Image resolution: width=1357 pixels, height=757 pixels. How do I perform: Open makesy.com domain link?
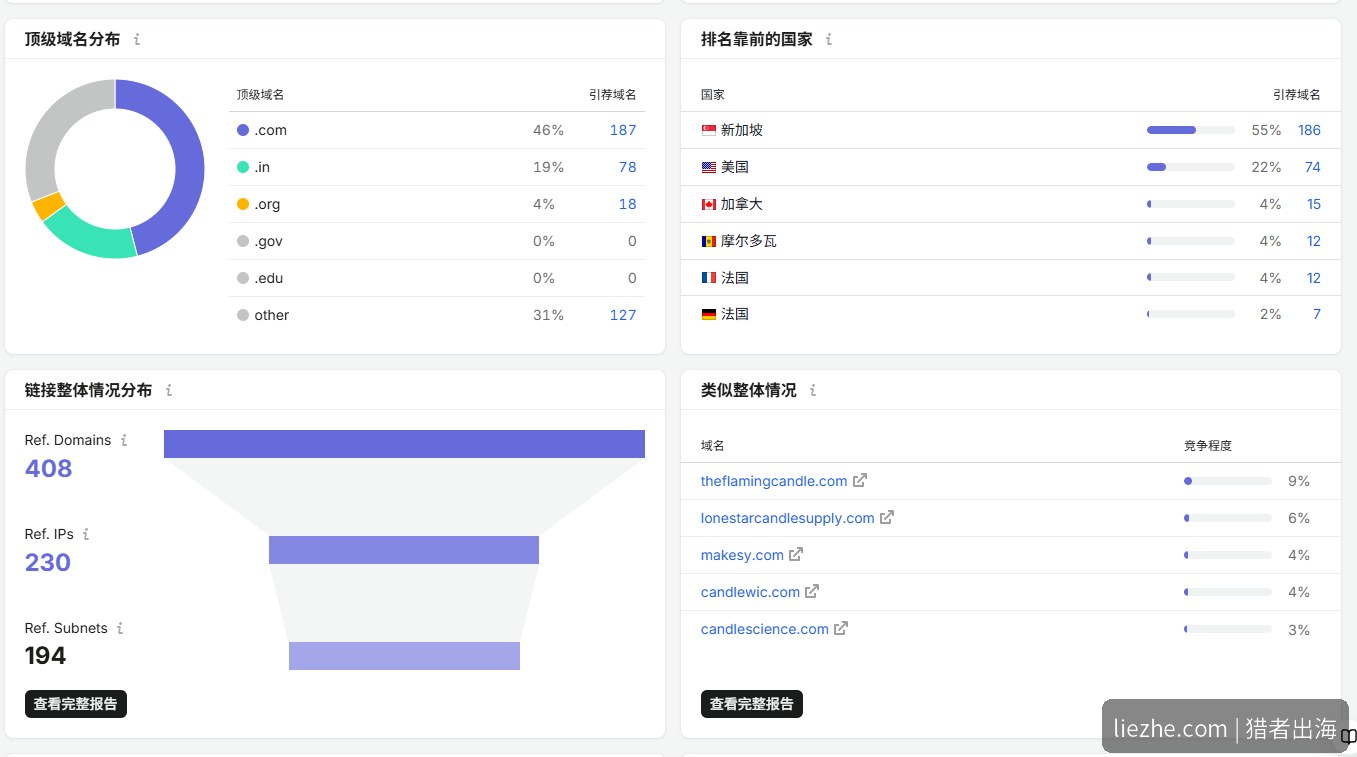click(742, 555)
